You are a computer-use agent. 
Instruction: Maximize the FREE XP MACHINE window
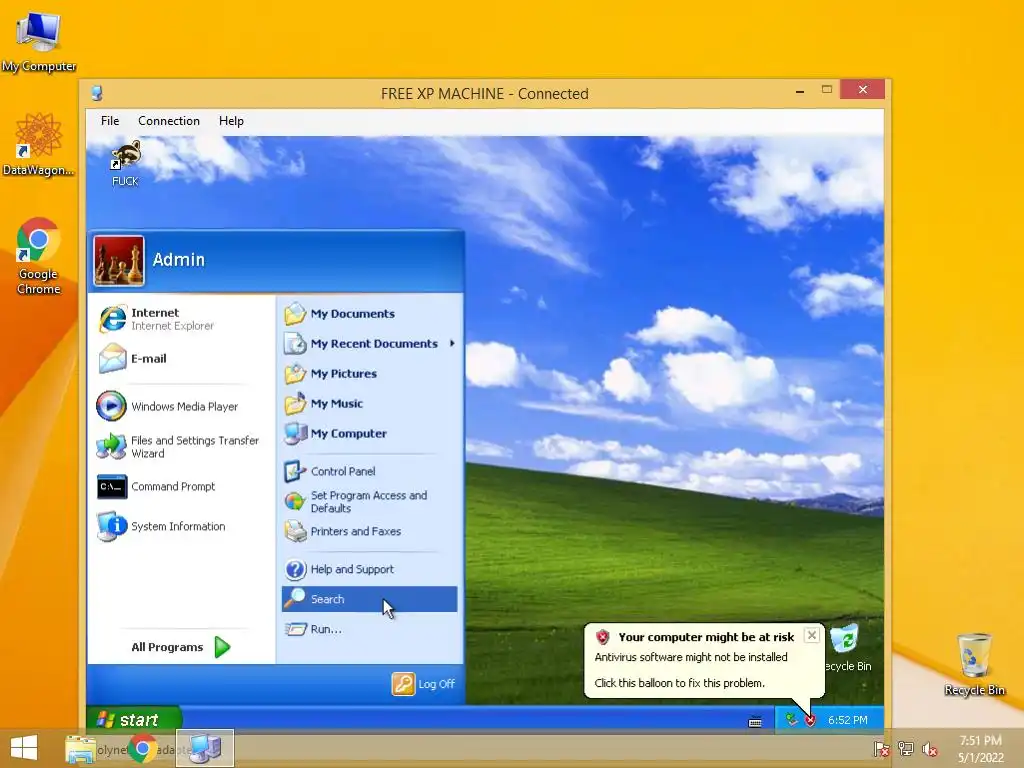tap(827, 90)
